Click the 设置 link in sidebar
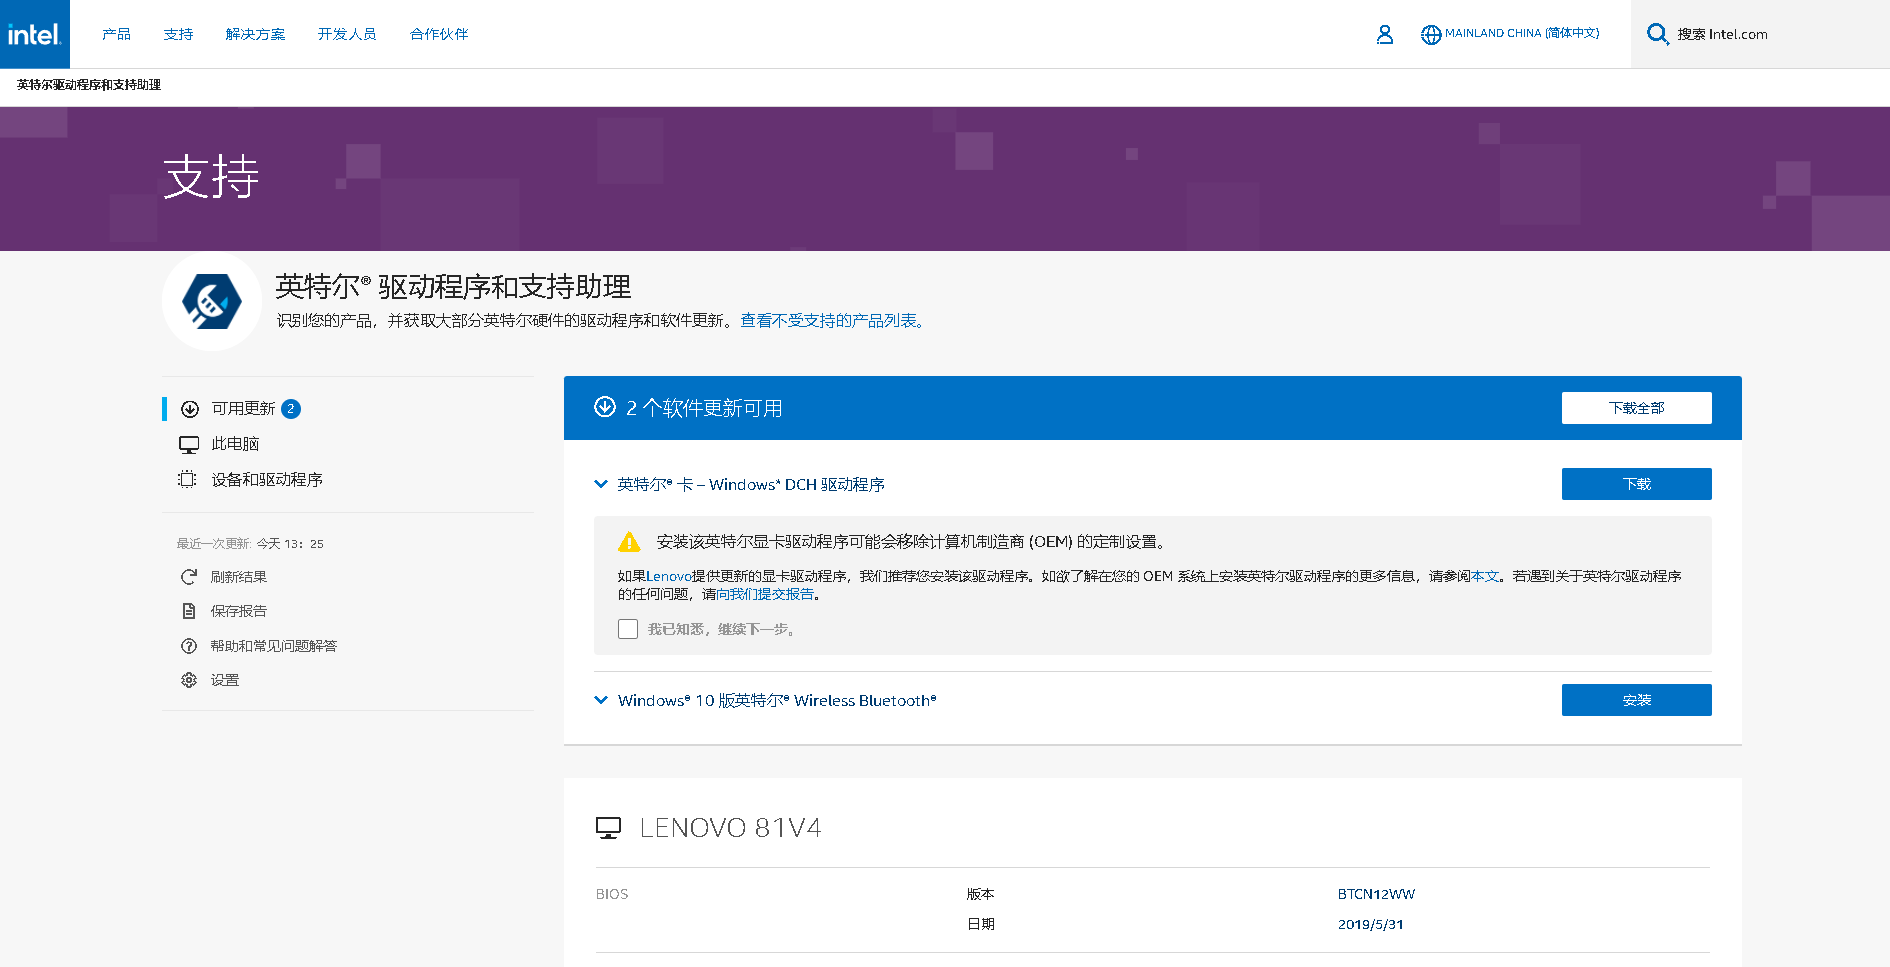 [x=225, y=680]
